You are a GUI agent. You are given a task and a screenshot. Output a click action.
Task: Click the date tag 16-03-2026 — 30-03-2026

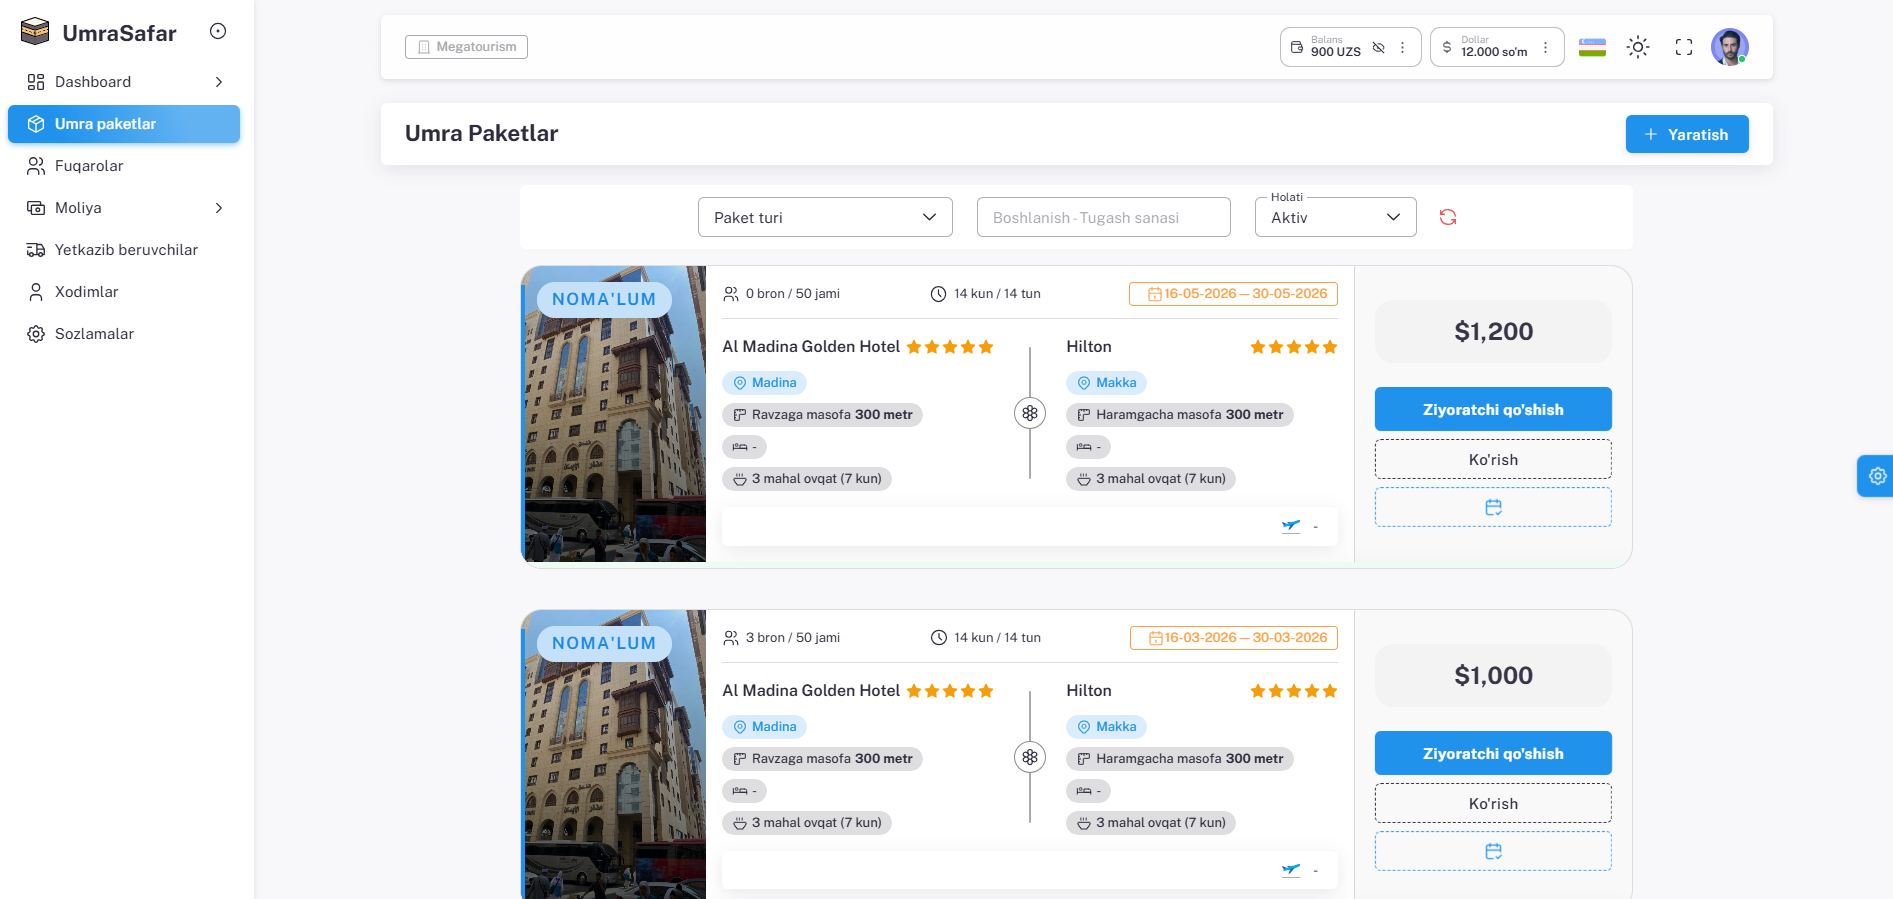click(1233, 638)
